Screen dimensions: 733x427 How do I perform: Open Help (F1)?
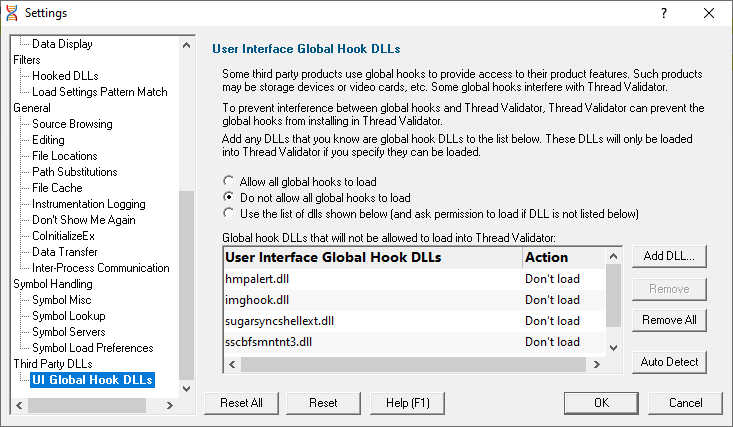407,403
